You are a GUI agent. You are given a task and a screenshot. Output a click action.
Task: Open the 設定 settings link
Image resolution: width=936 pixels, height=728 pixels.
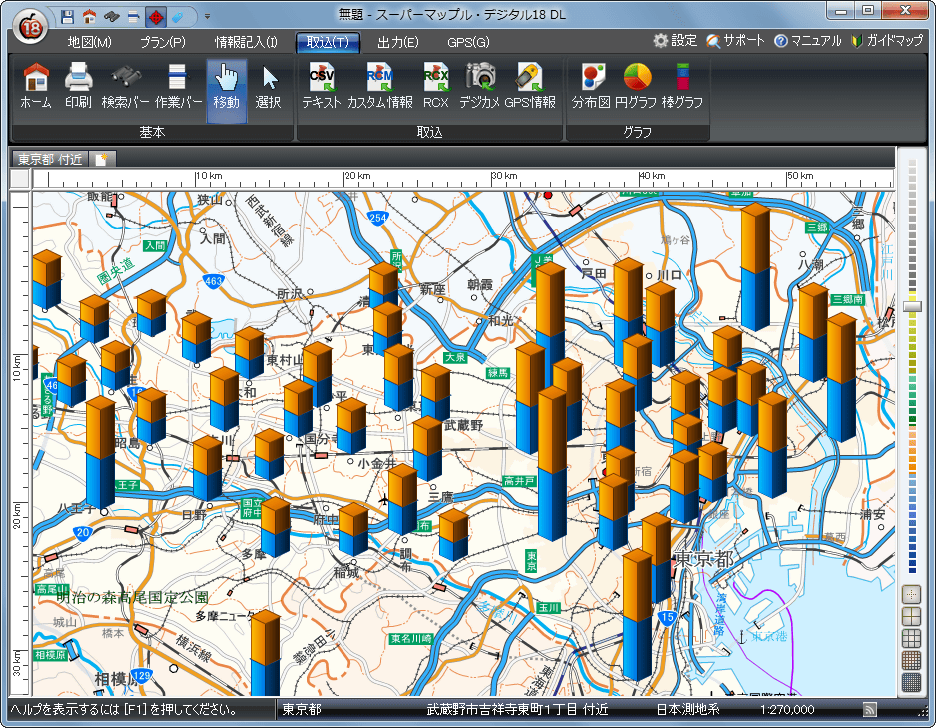coord(675,41)
